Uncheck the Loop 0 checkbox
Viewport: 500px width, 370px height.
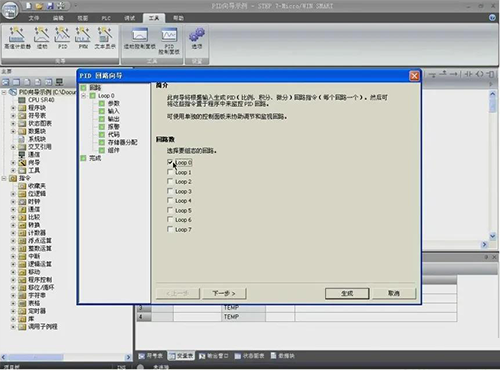pyautogui.click(x=170, y=162)
